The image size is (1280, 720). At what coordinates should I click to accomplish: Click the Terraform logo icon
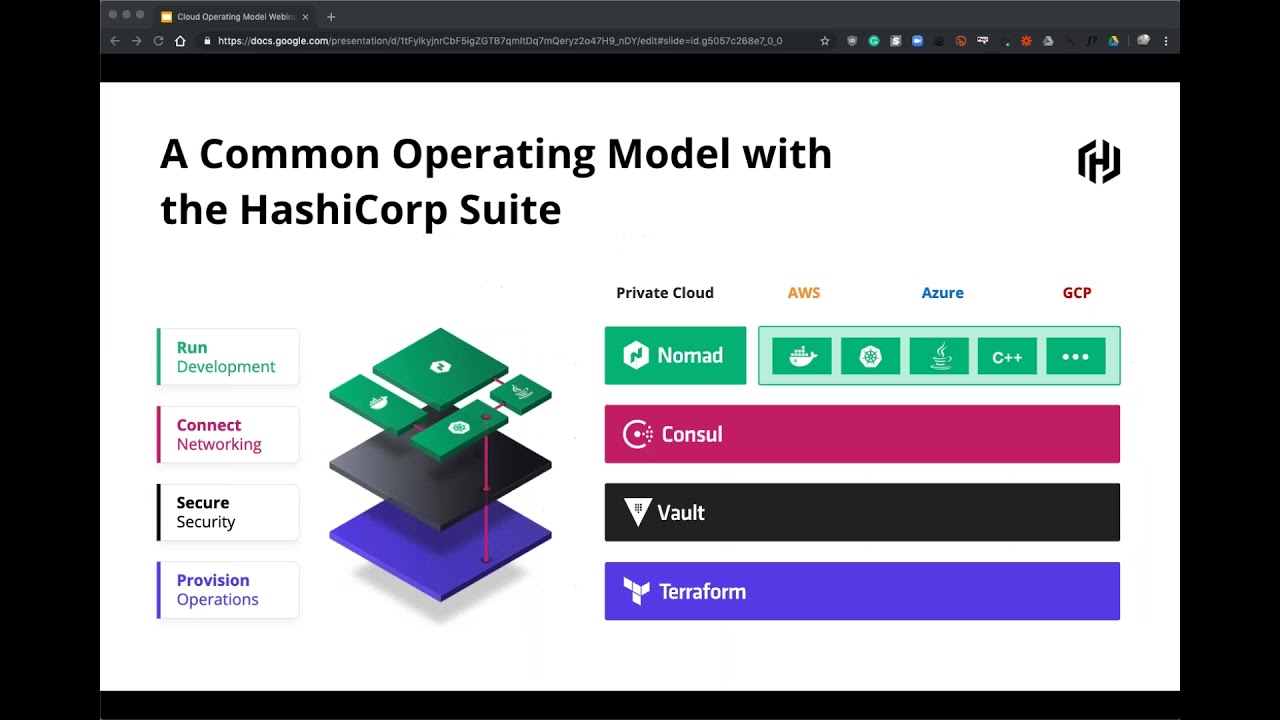click(x=637, y=591)
